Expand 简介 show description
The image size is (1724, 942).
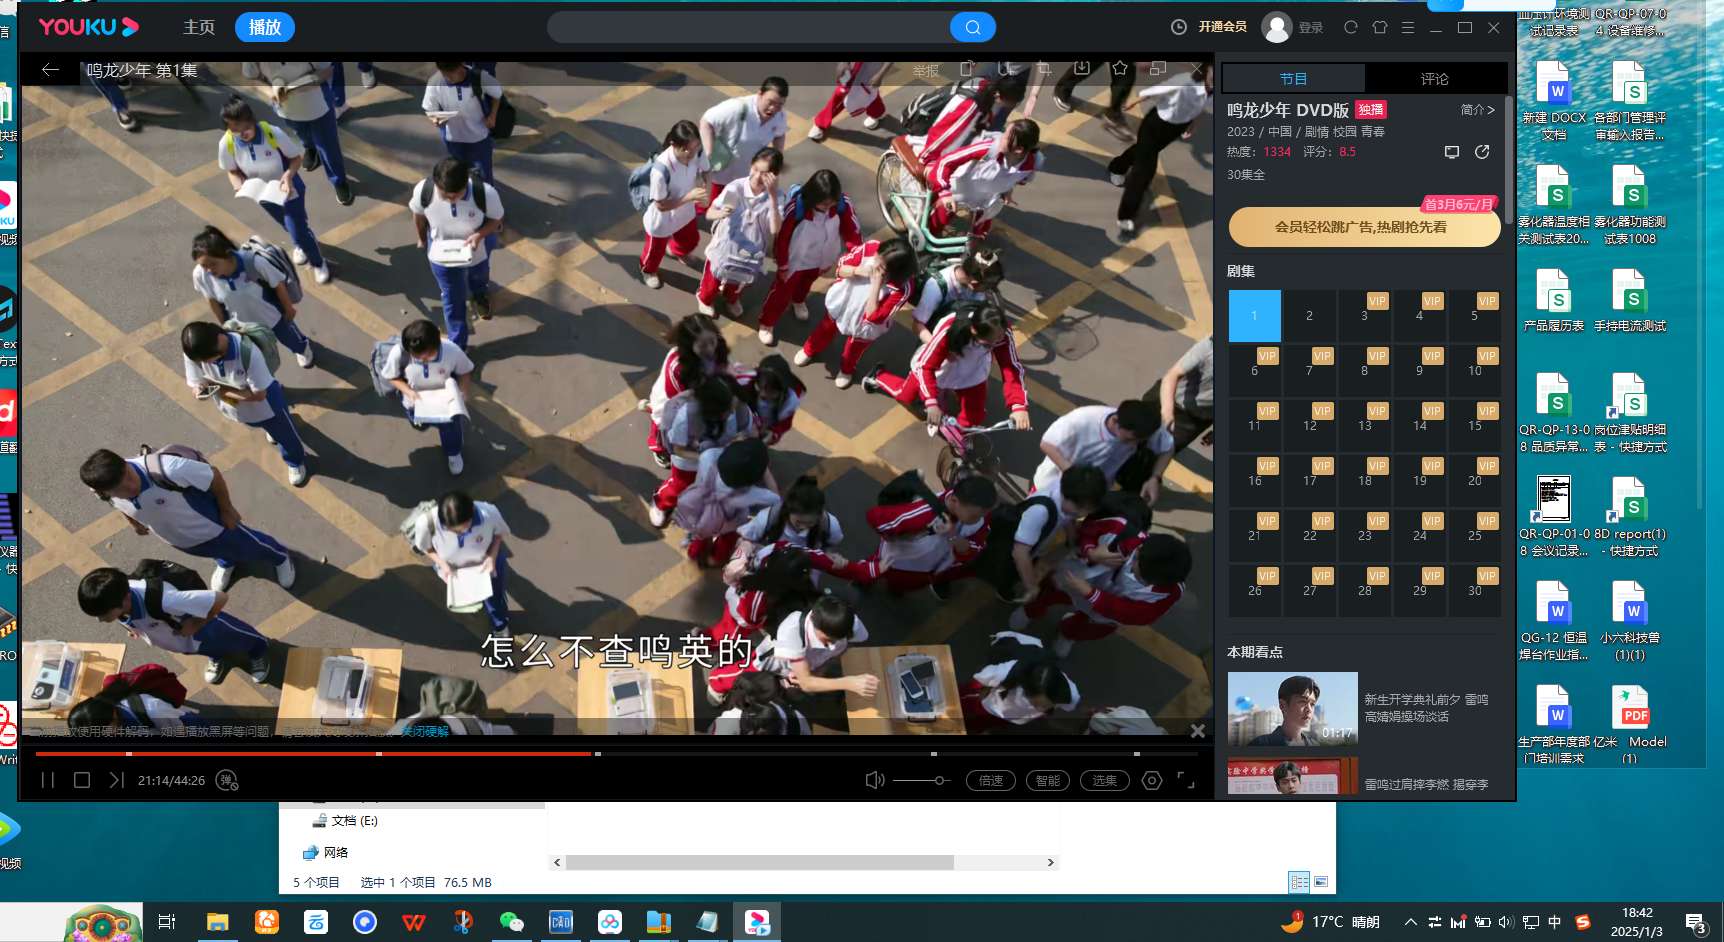click(x=1477, y=110)
